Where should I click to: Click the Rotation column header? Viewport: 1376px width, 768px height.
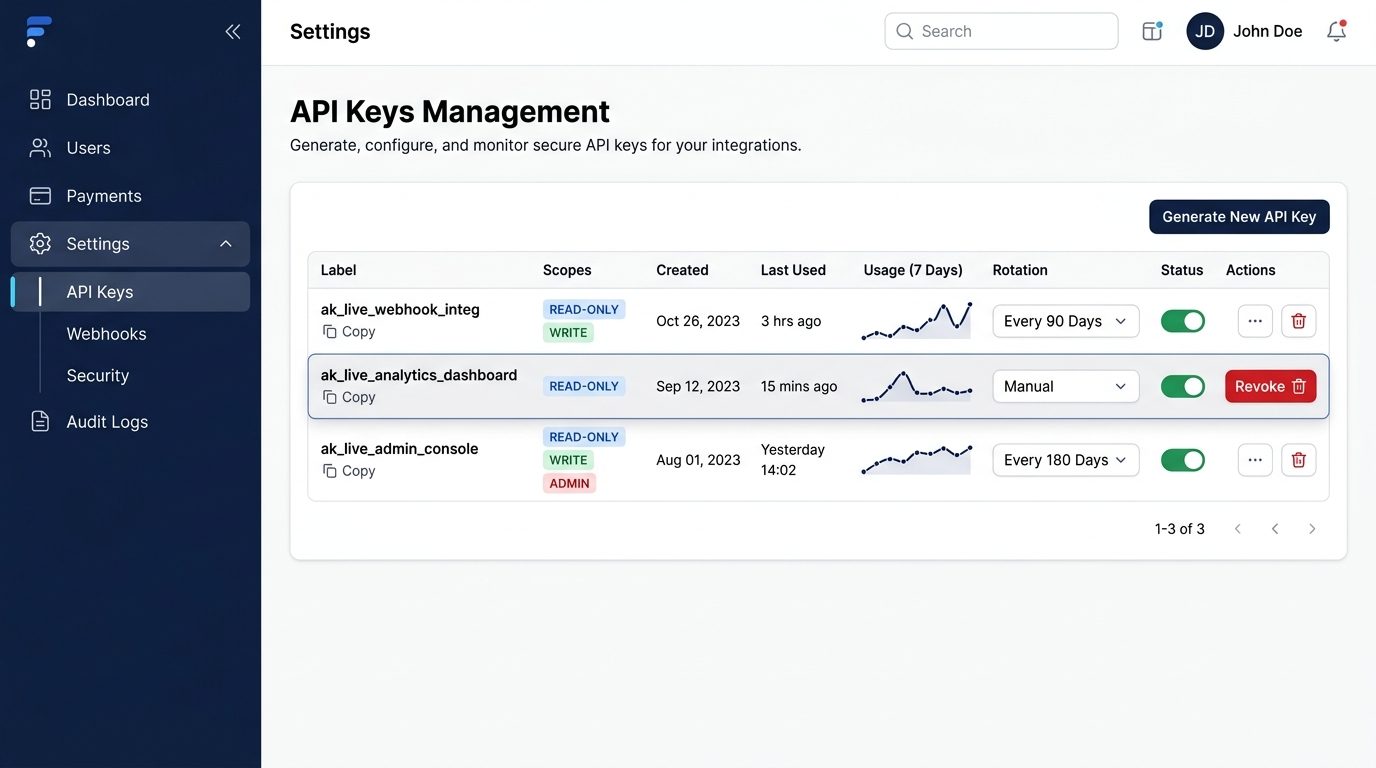point(1020,270)
